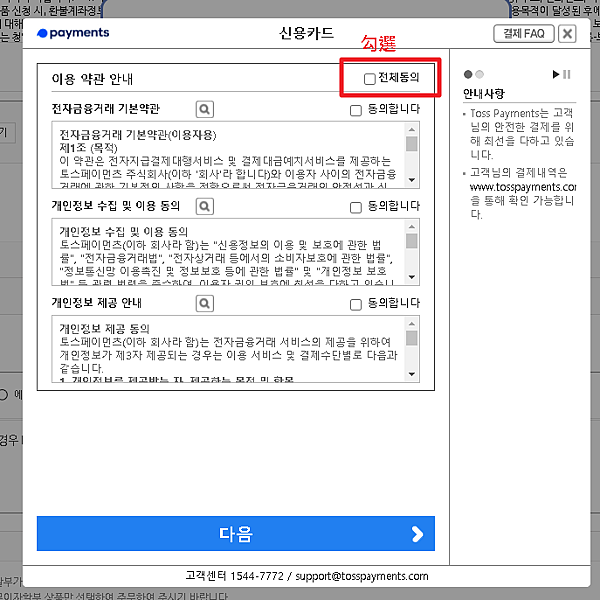
Task: Open magnifier for 전자금융거래 기본약관 terms
Action: [x=205, y=109]
